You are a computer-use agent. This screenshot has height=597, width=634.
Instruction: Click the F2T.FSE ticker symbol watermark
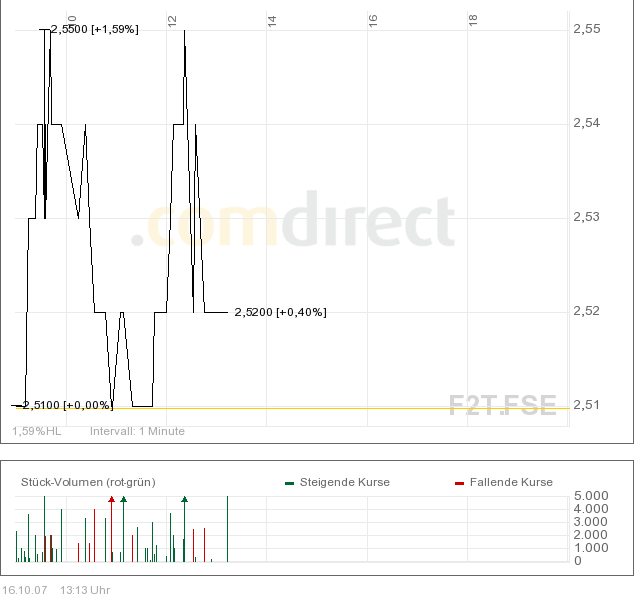(502, 405)
